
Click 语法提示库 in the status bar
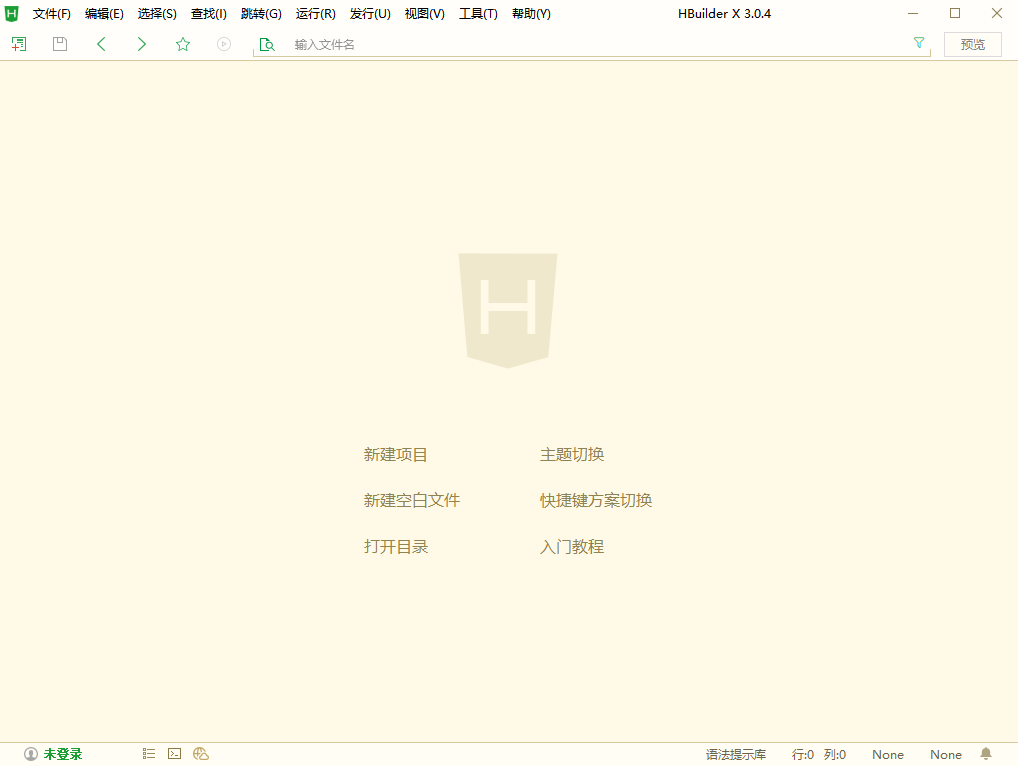736,754
